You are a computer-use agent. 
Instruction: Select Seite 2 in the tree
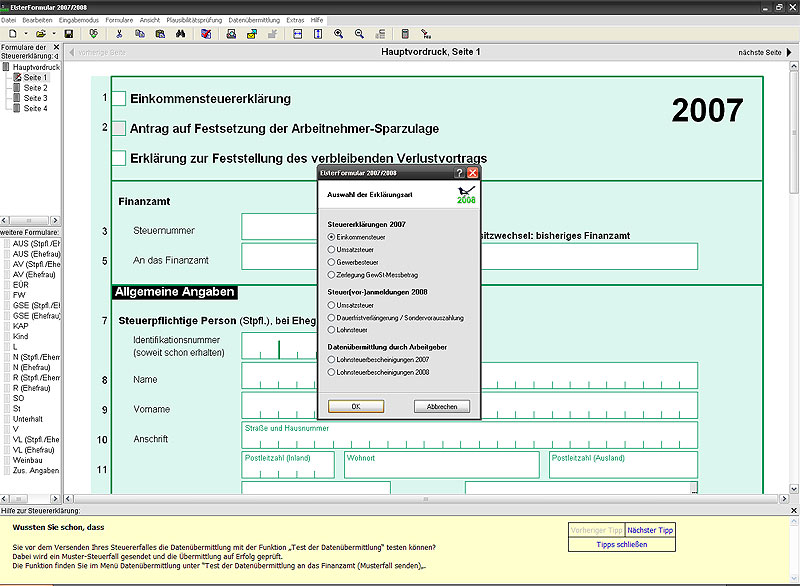[35, 88]
